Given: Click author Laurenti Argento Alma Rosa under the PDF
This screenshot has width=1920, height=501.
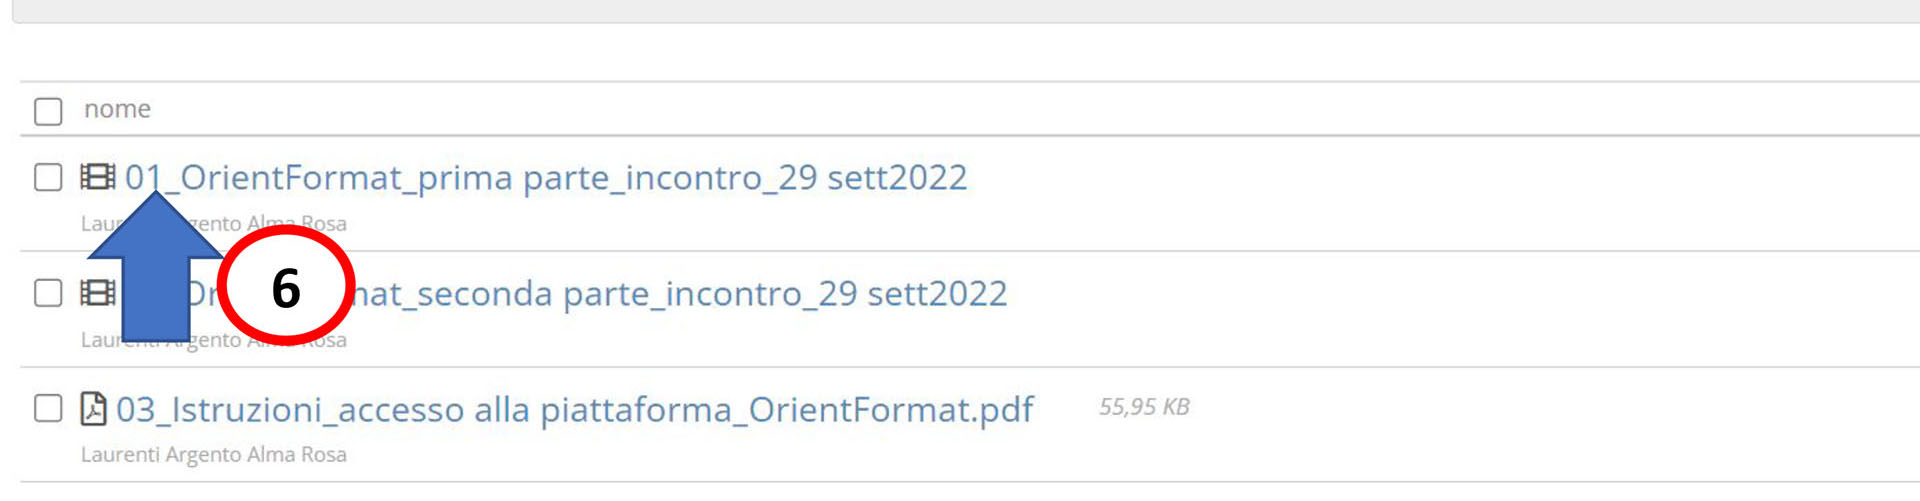Looking at the screenshot, I should click(x=214, y=454).
